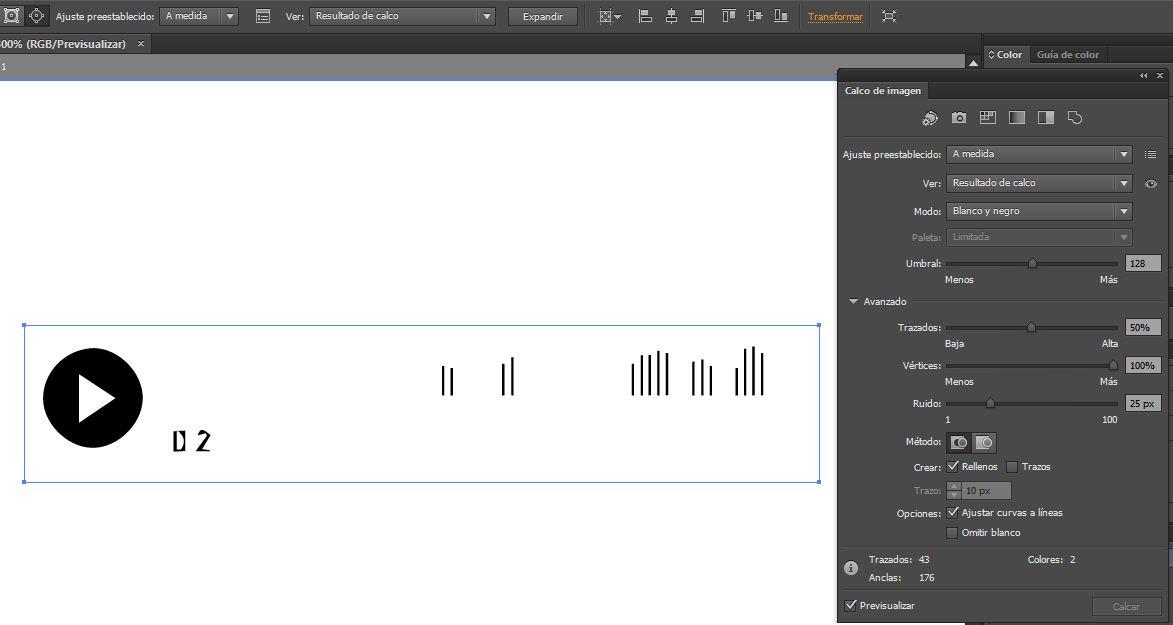
Task: Adjust the Vértices slider handle
Action: (x=1113, y=365)
